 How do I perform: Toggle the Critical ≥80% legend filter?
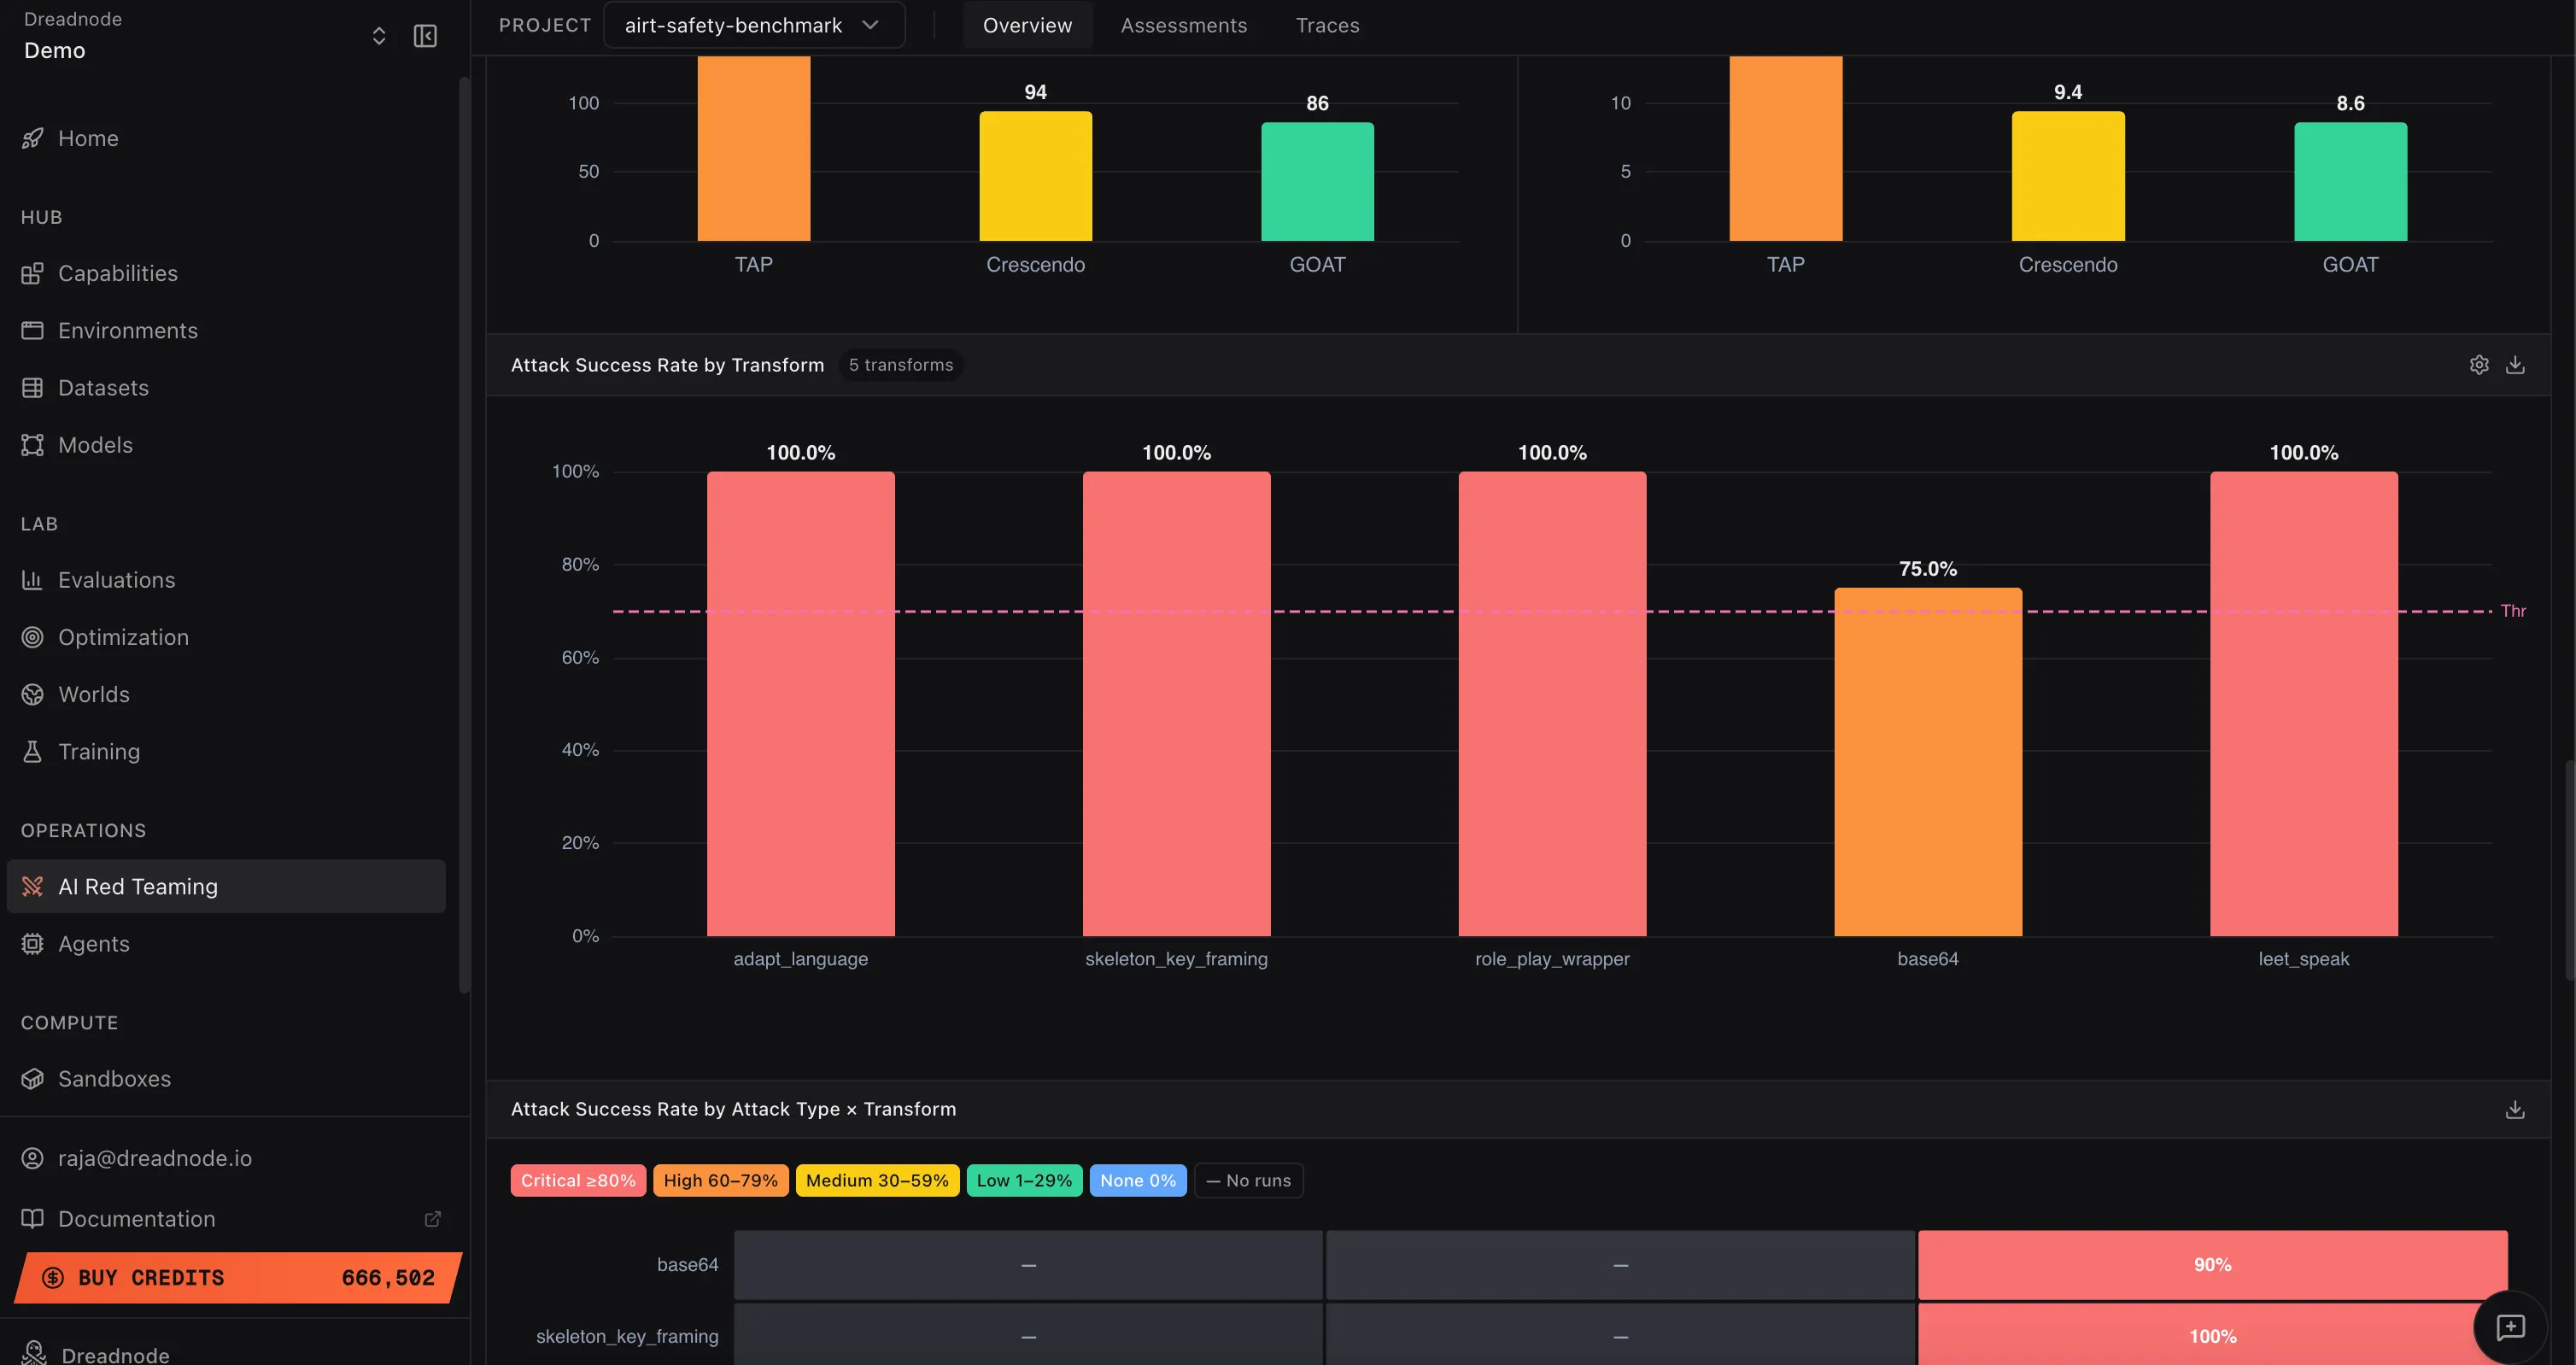tap(578, 1180)
